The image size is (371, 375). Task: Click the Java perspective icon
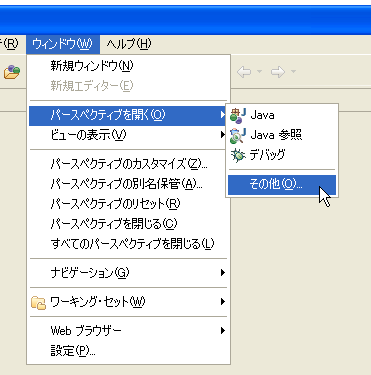click(x=238, y=116)
